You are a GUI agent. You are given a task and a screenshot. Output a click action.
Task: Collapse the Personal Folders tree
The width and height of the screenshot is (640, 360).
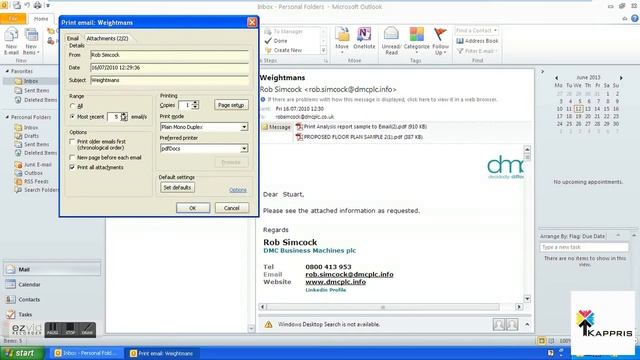click(x=7, y=117)
